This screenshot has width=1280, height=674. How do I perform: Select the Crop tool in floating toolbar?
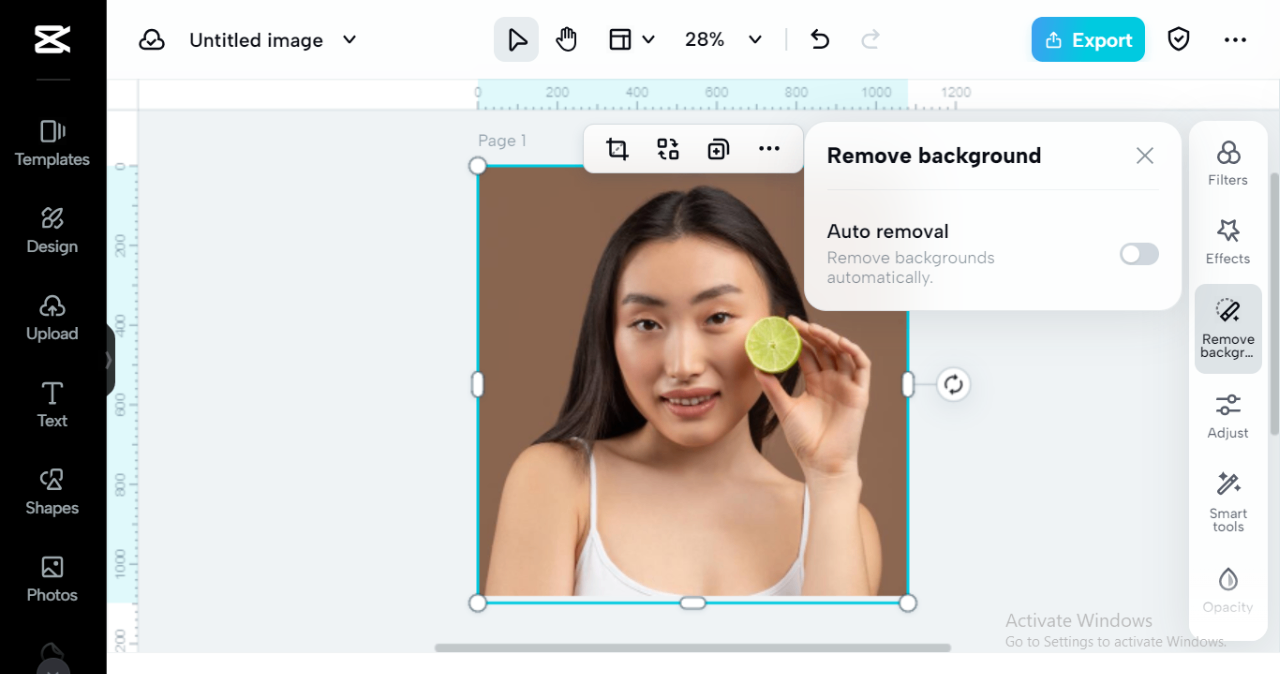tap(617, 149)
